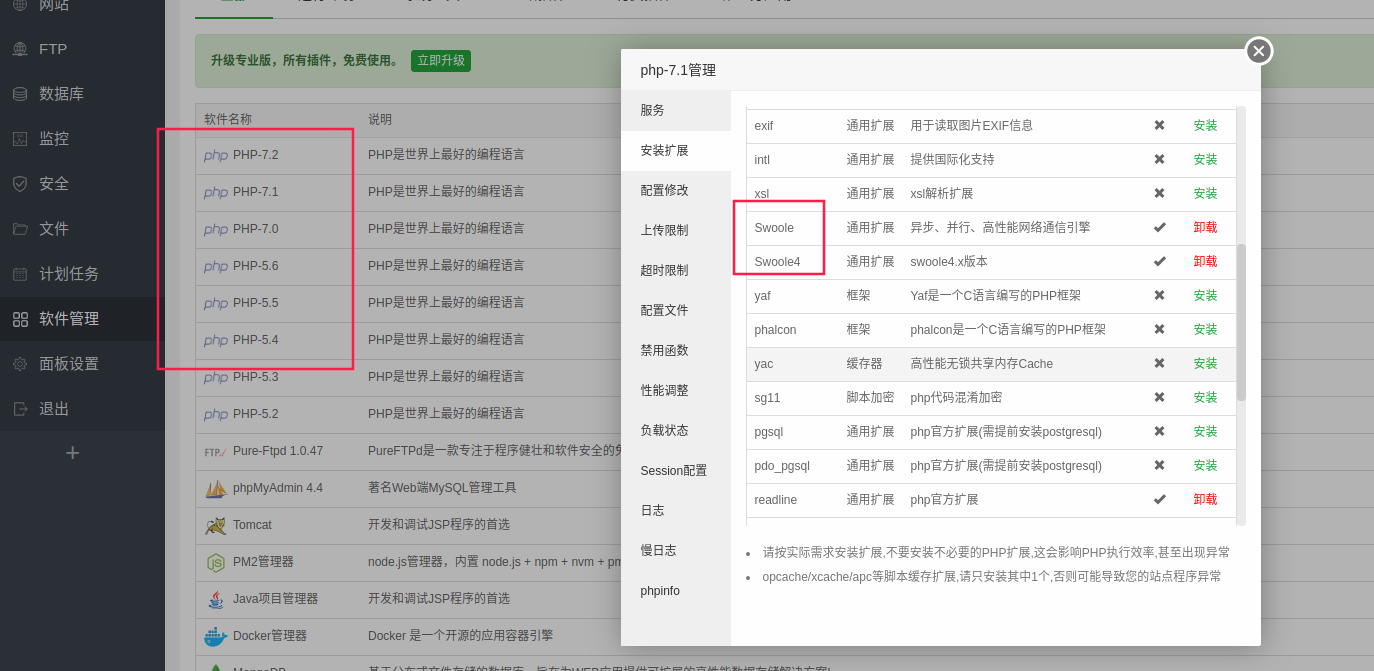
Task: Click the PHP-5.5 logo icon
Action: tap(216, 303)
